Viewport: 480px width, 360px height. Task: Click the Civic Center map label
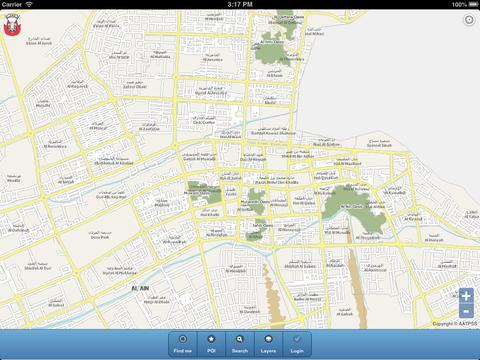click(204, 122)
